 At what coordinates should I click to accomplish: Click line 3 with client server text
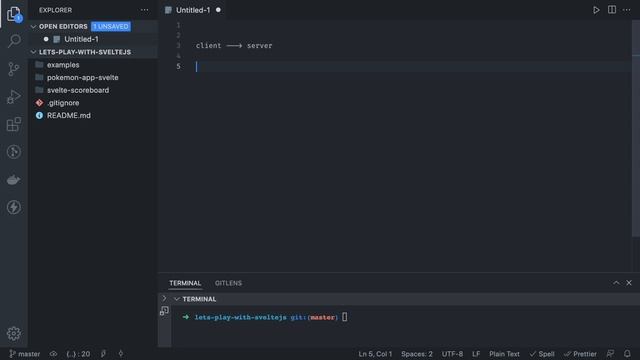pyautogui.click(x=234, y=46)
